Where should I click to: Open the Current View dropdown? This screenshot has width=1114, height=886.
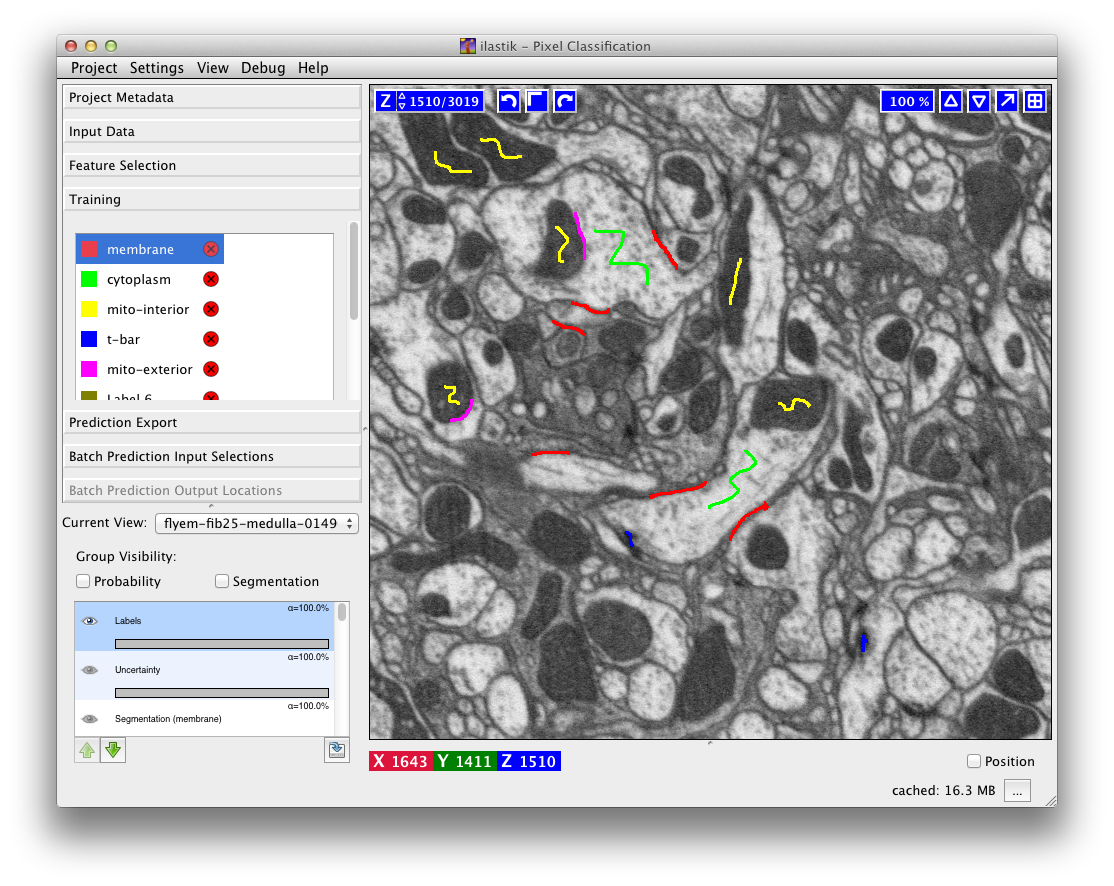point(256,523)
